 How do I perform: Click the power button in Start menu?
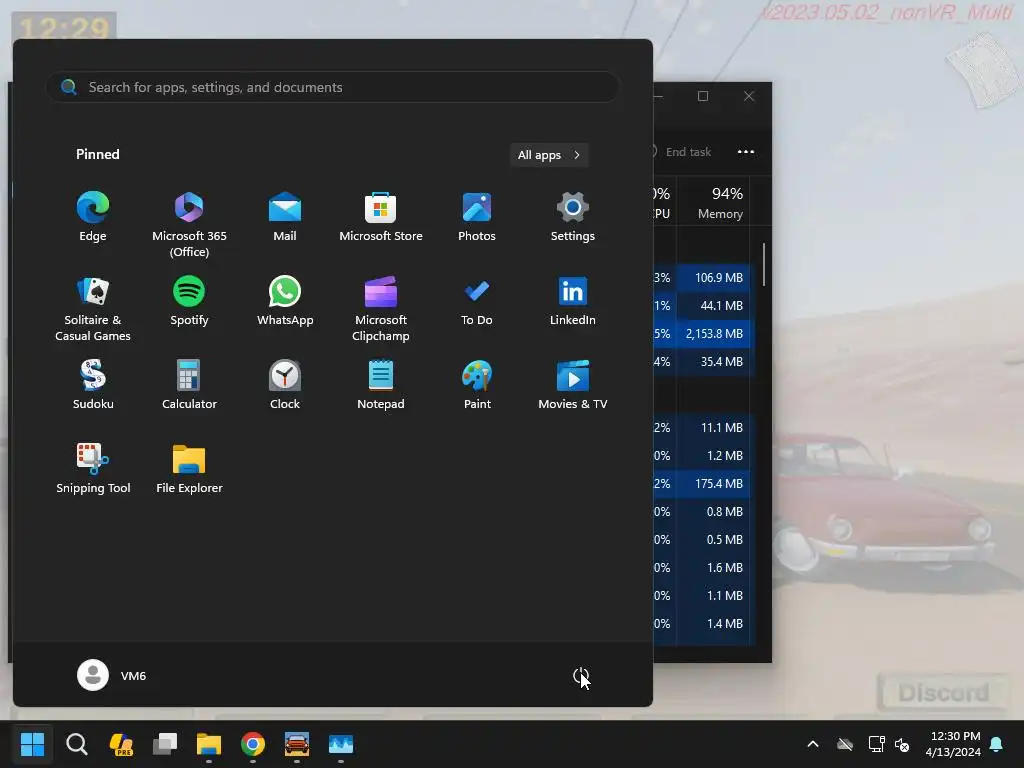click(581, 675)
